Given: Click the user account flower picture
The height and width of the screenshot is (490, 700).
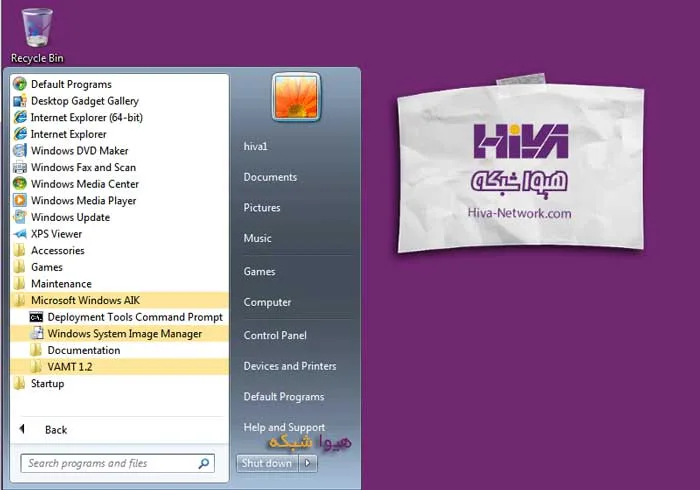Looking at the screenshot, I should coord(296,97).
